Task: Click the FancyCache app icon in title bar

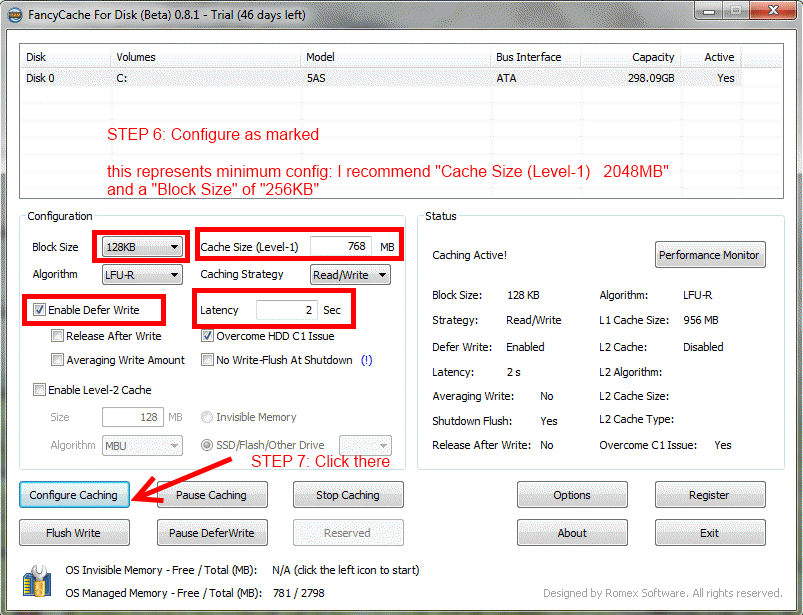Action: (x=15, y=15)
